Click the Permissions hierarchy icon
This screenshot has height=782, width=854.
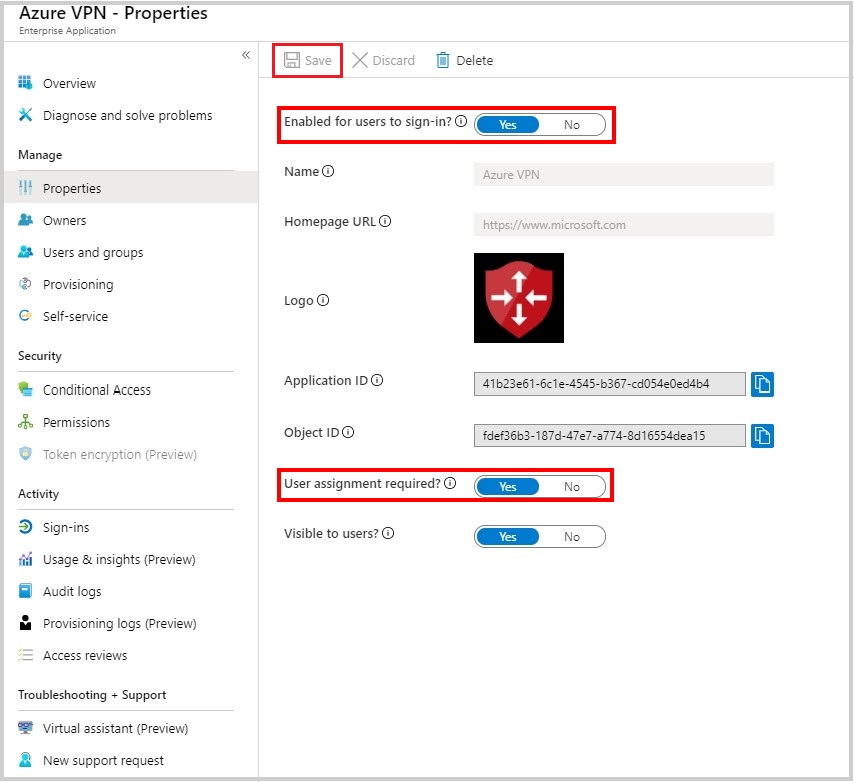coord(25,421)
